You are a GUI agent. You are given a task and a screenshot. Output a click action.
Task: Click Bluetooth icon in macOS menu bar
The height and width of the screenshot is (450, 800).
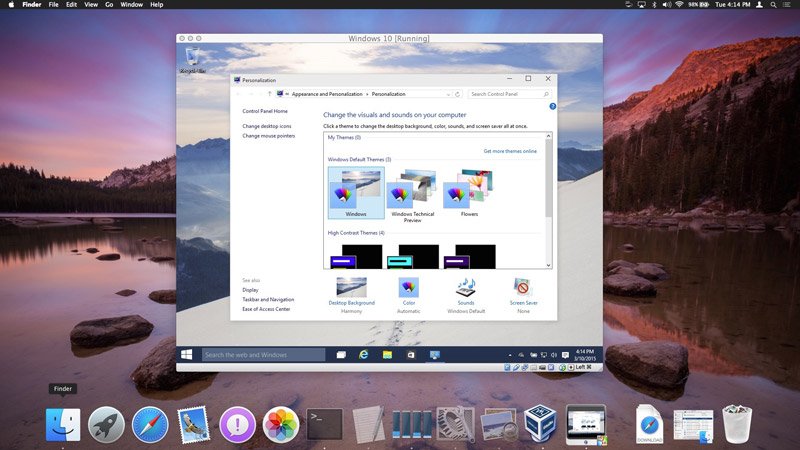(654, 5)
